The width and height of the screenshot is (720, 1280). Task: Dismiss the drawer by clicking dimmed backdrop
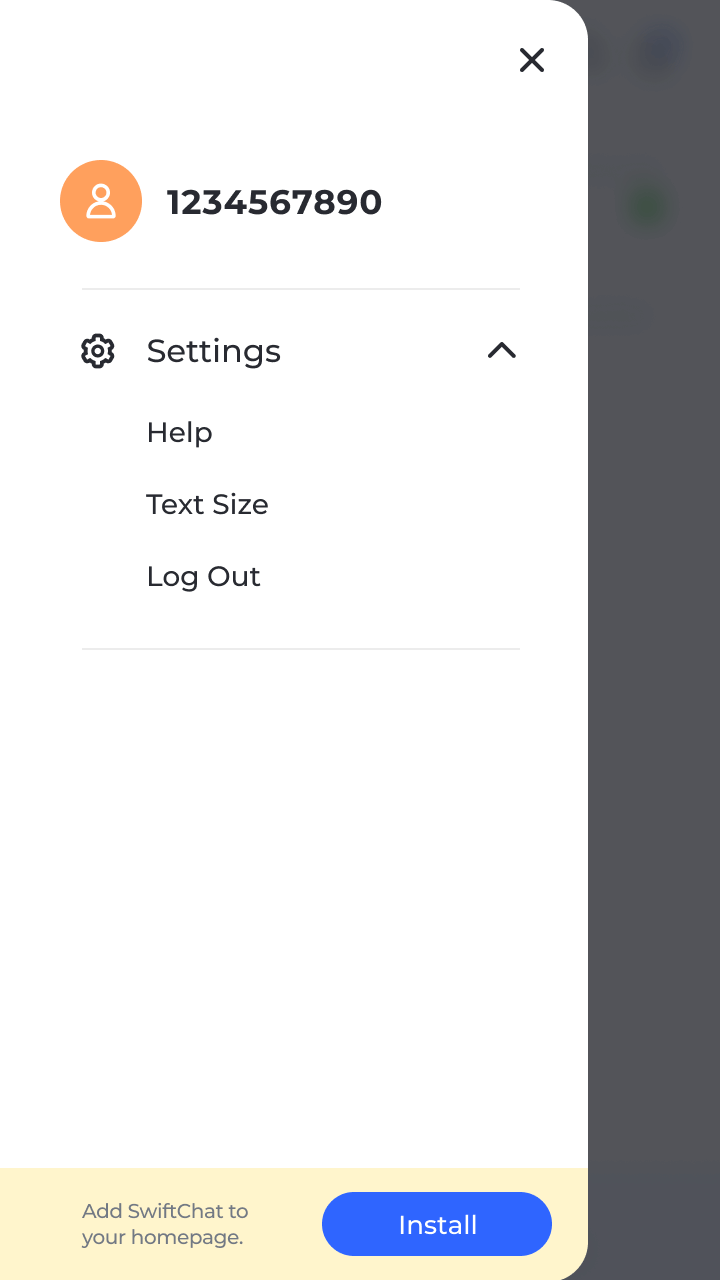tap(654, 700)
